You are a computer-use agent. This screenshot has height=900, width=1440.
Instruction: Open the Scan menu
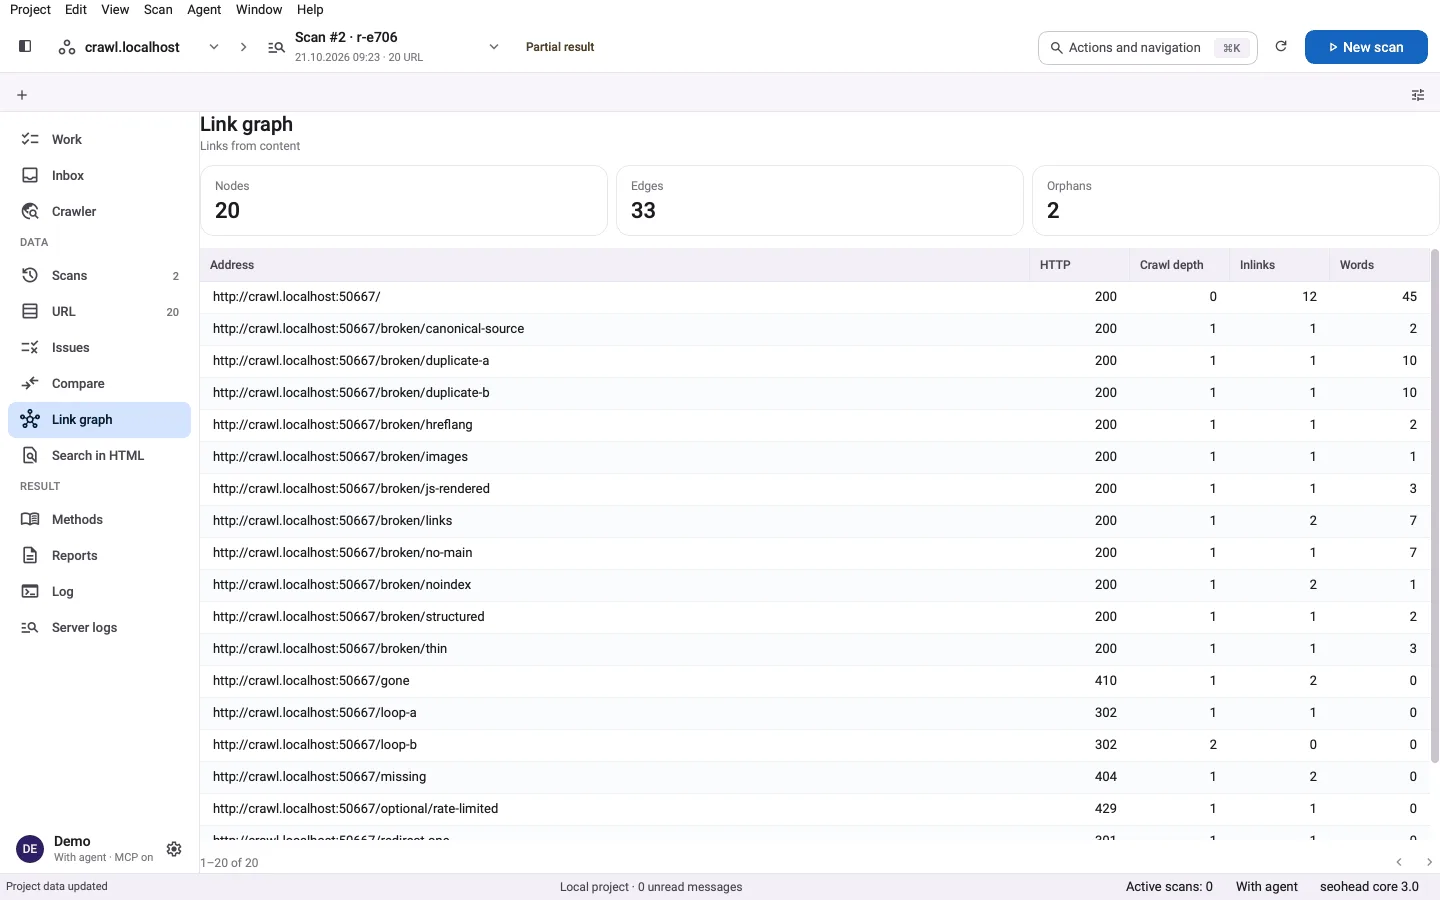[158, 9]
